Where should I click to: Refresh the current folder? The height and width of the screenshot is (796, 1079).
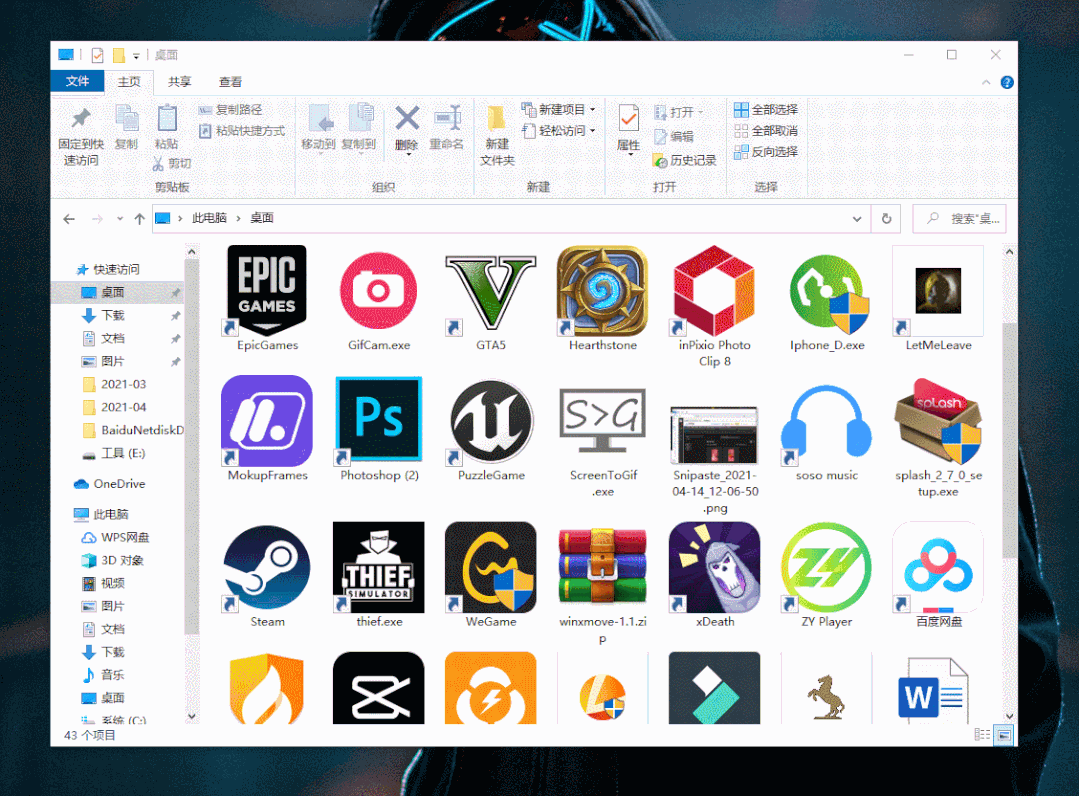[886, 219]
